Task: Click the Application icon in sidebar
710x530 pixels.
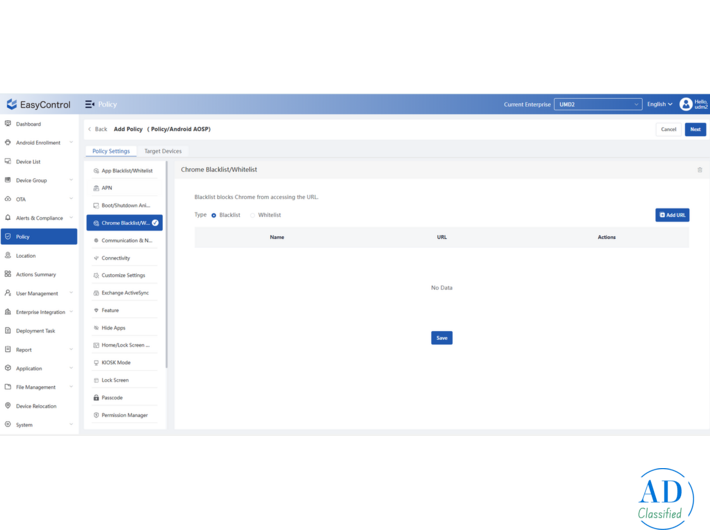Action: point(8,368)
